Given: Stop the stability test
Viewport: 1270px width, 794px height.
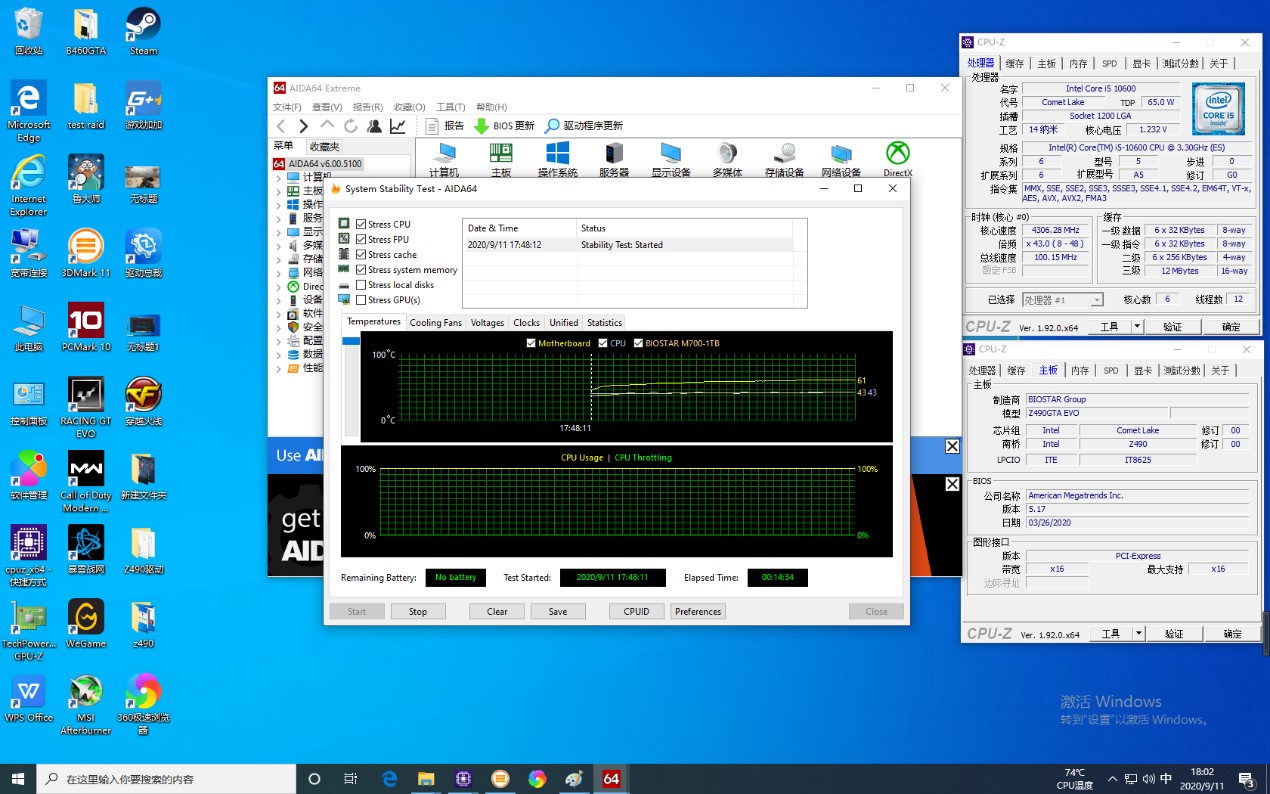Looking at the screenshot, I should 418,612.
